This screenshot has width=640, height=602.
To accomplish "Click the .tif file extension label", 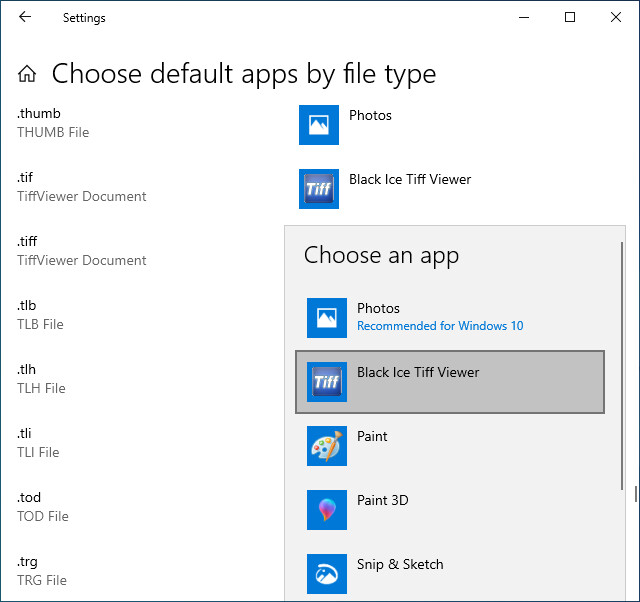I will pos(25,178).
